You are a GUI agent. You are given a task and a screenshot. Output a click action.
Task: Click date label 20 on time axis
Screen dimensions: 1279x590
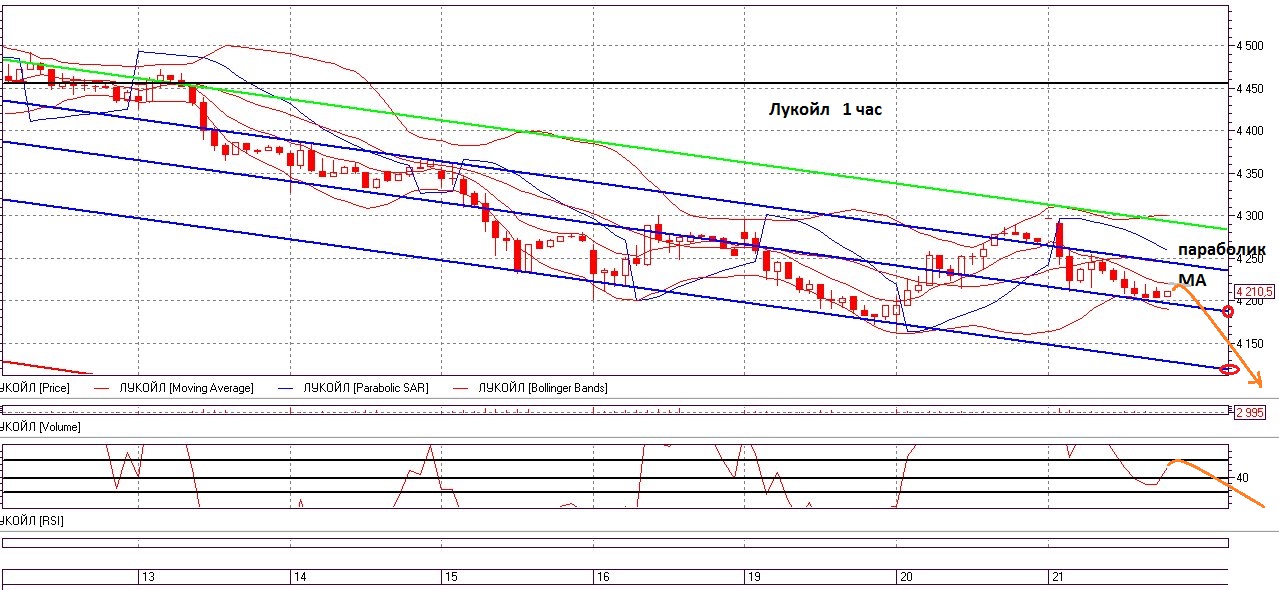point(906,578)
